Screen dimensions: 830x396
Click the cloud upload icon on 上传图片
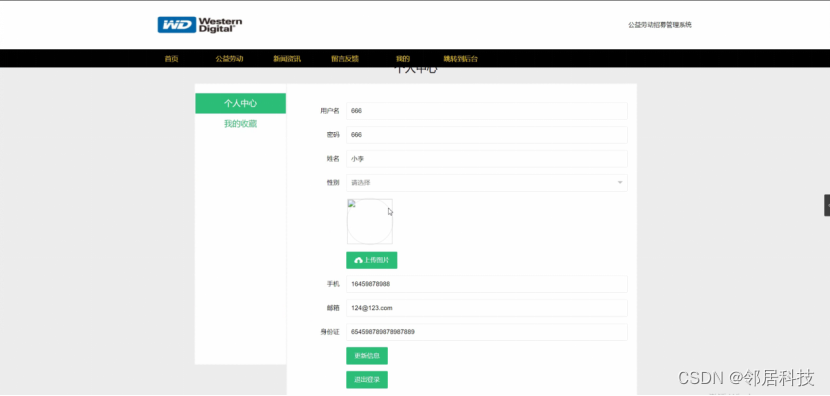coord(358,260)
